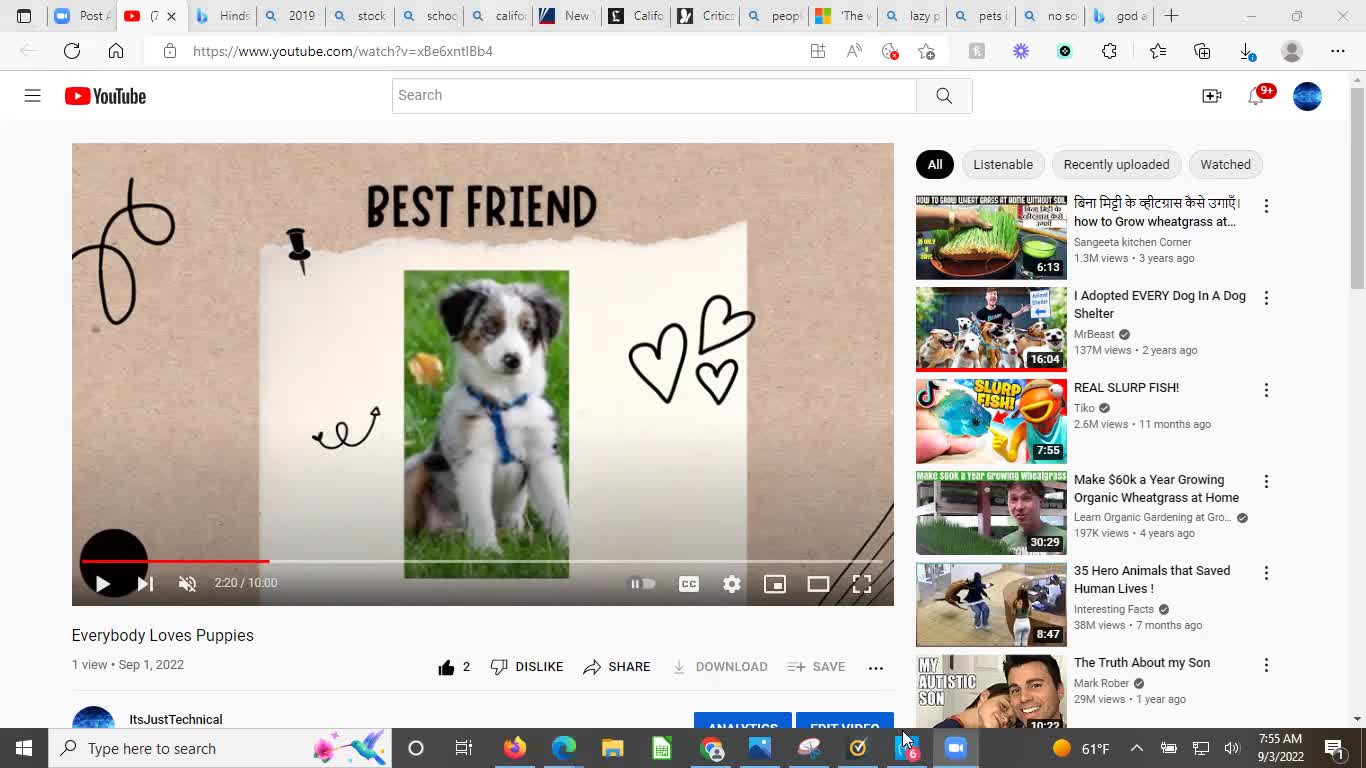Image resolution: width=1366 pixels, height=768 pixels.
Task: Skip to next video in player
Action: pos(145,584)
